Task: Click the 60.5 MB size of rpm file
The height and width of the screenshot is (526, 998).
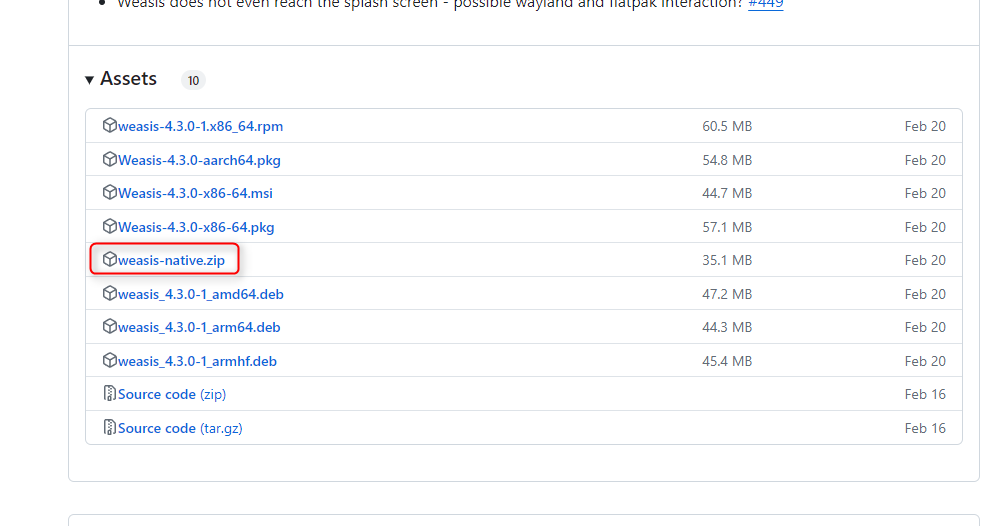Action: tap(727, 126)
